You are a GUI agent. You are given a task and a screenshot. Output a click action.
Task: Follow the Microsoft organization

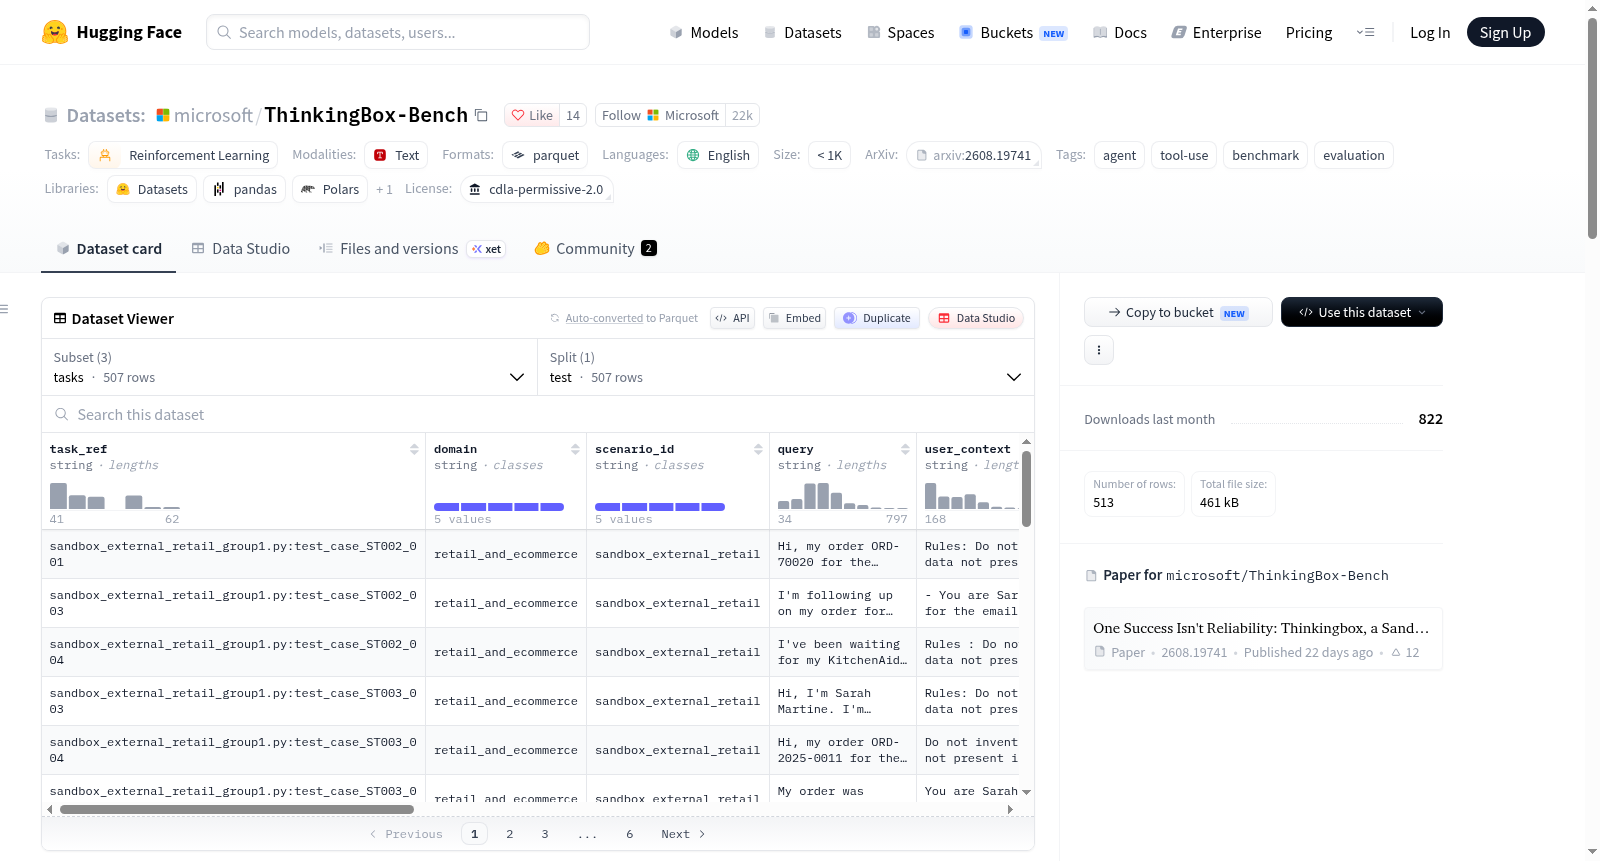tap(661, 115)
